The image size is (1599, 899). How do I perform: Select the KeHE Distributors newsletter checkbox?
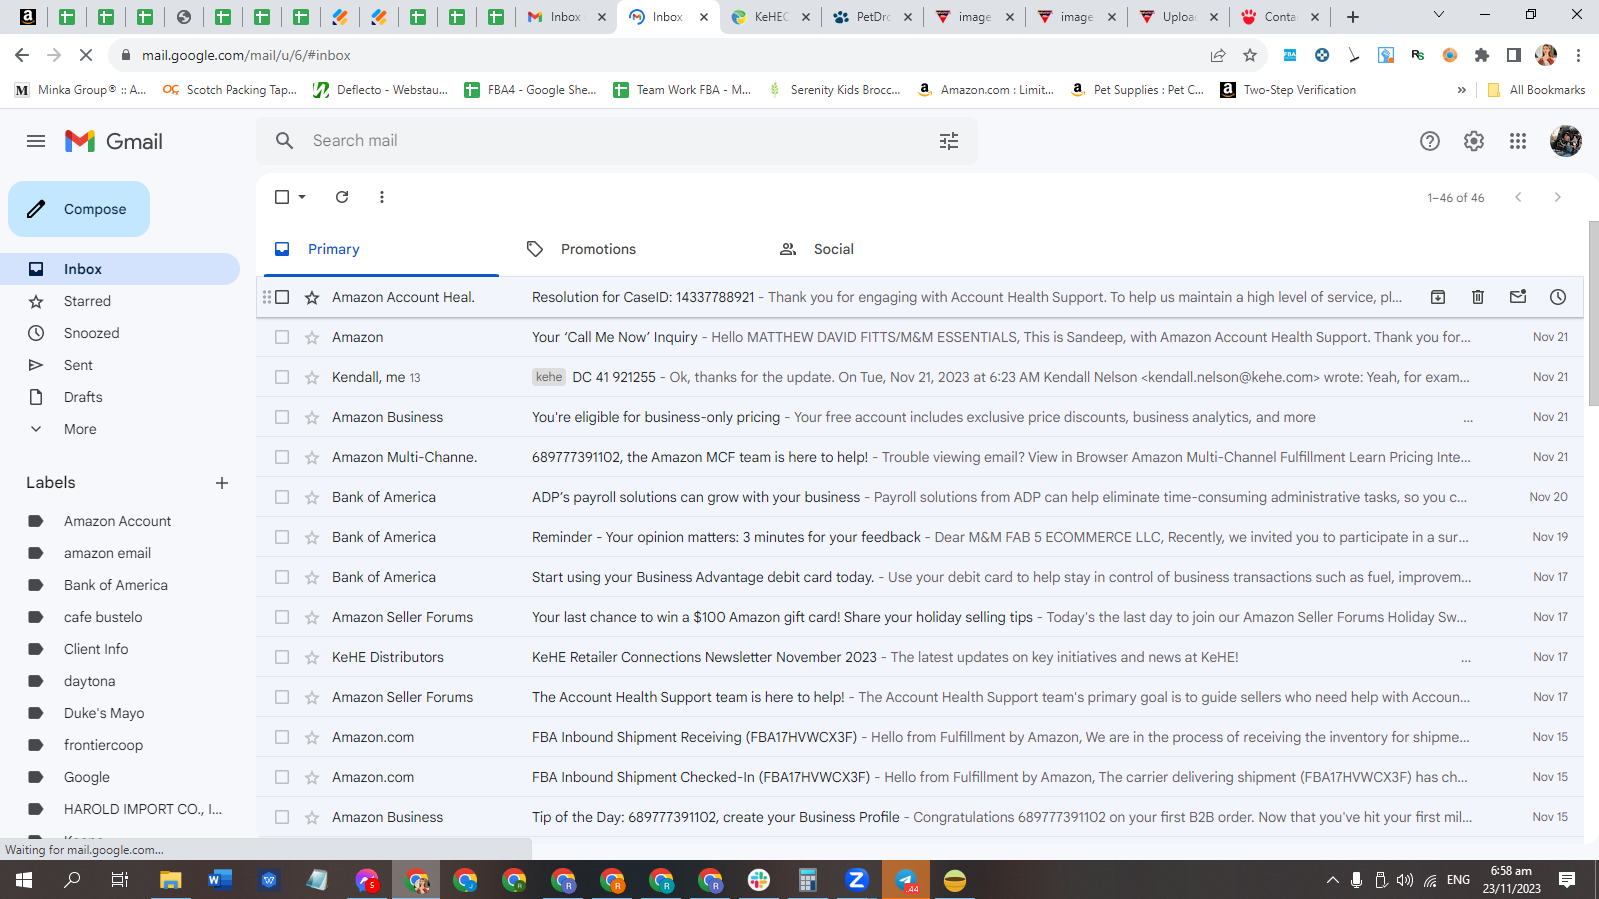pyautogui.click(x=282, y=657)
